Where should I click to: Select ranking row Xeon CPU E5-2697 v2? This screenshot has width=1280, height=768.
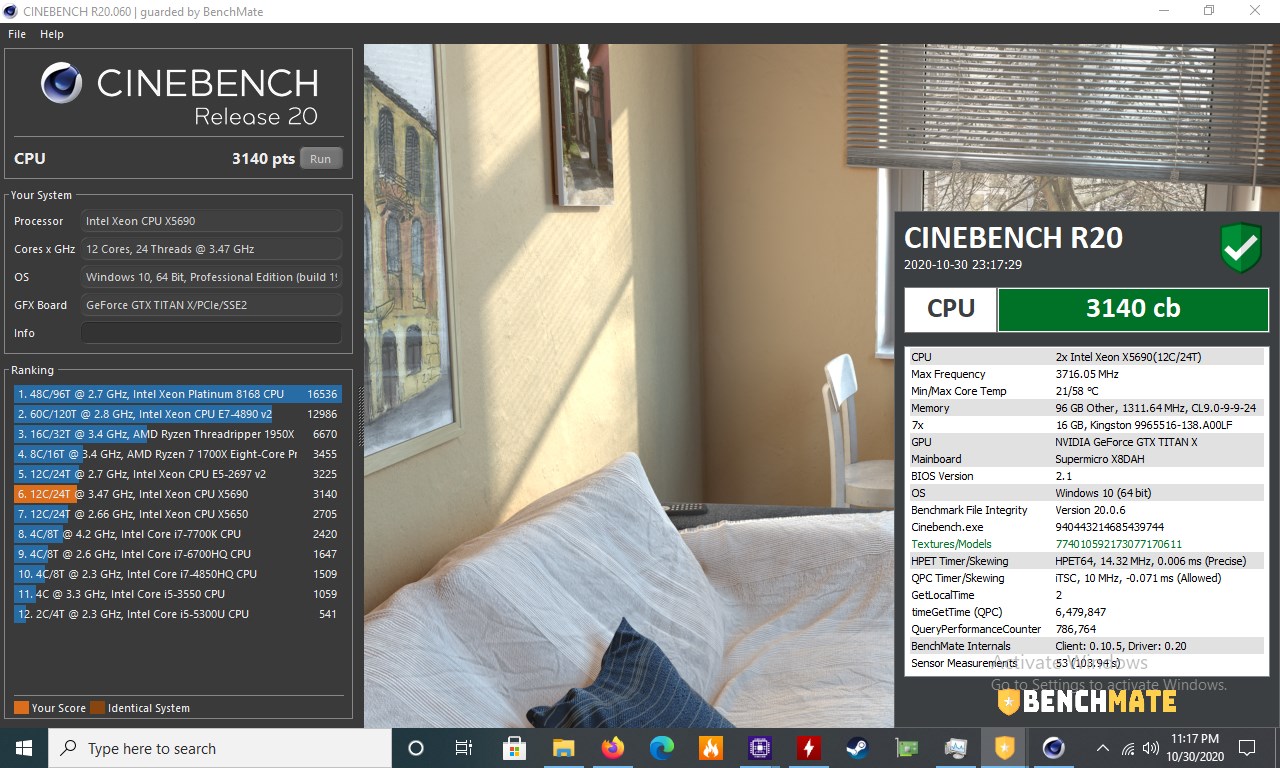(x=177, y=474)
